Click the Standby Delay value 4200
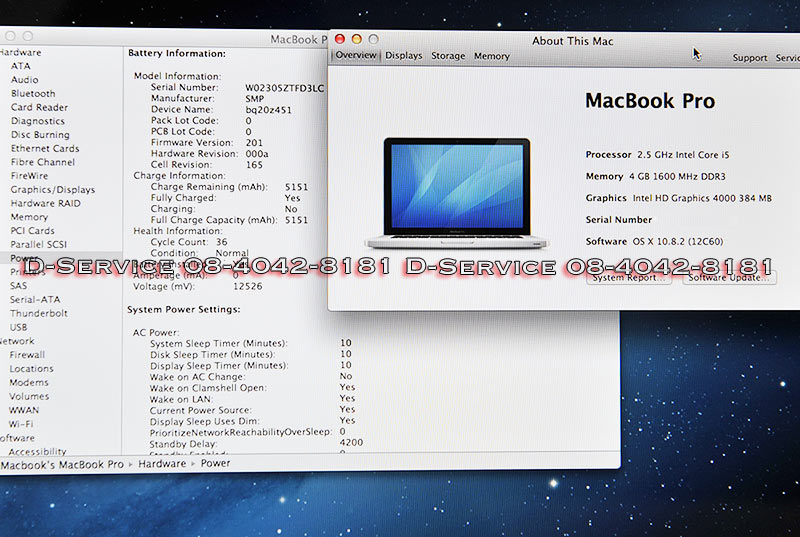Screen dimensions: 800x537 352,443
